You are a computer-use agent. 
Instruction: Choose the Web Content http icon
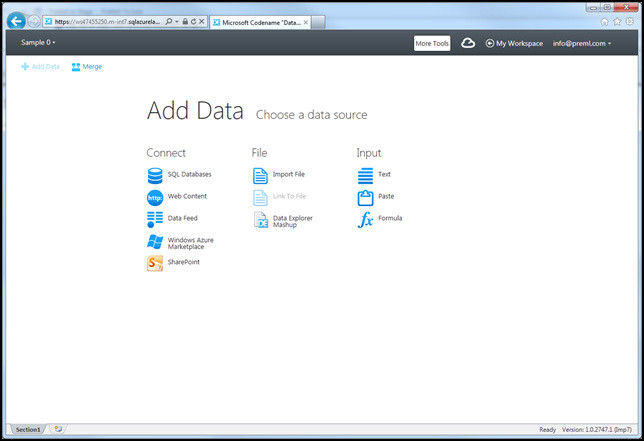[155, 198]
